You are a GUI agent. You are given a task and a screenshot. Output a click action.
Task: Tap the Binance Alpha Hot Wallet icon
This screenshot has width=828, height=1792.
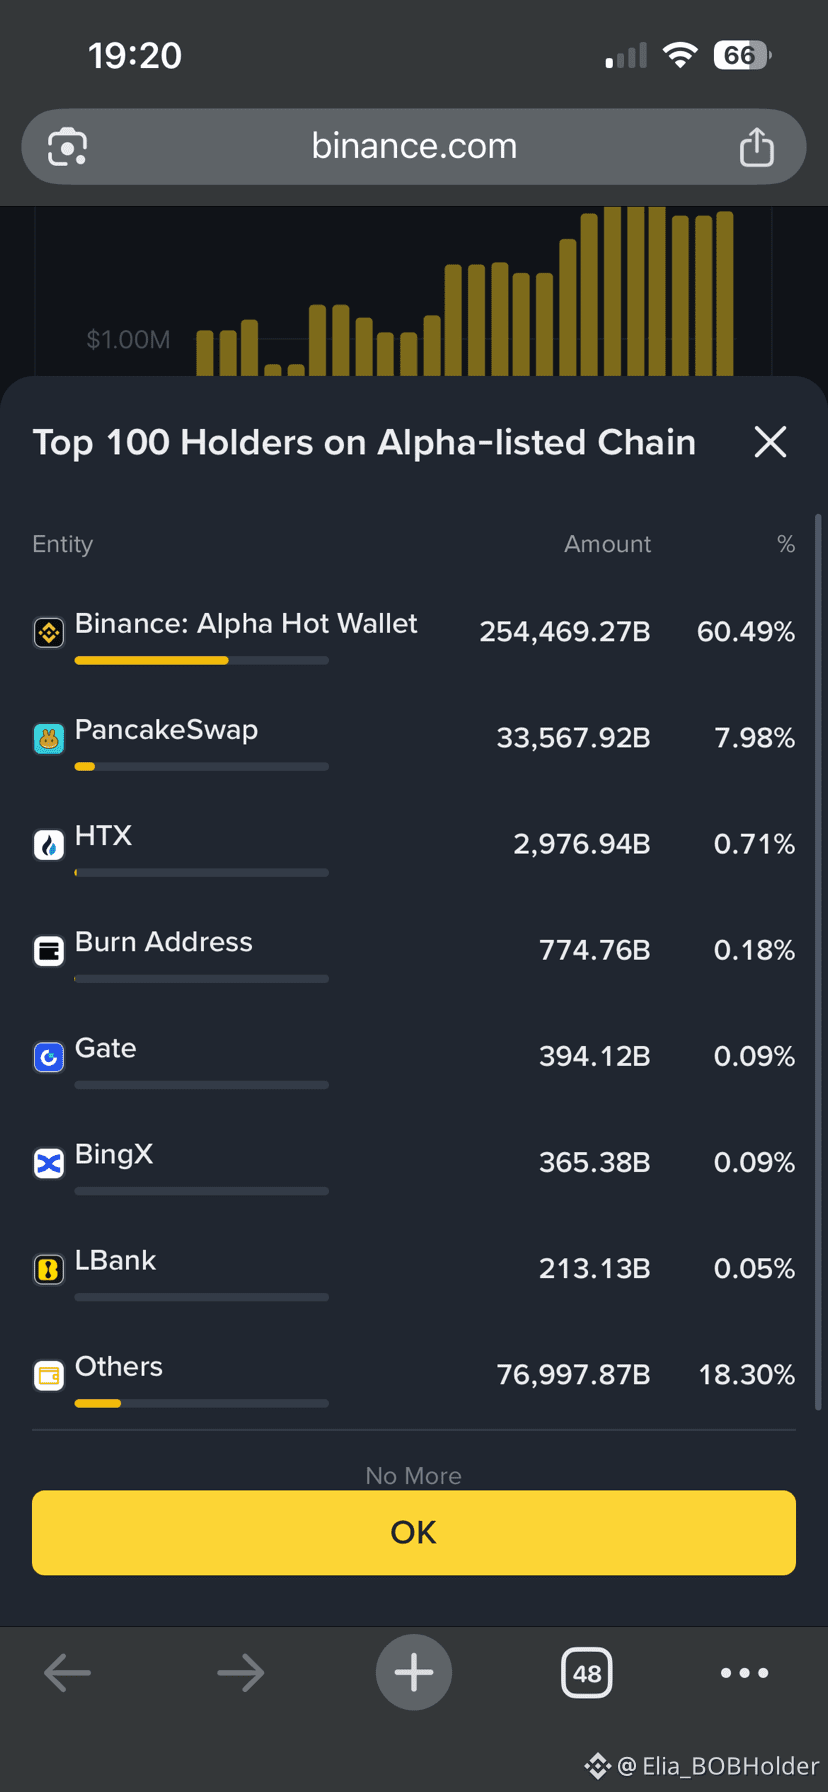pos(49,632)
